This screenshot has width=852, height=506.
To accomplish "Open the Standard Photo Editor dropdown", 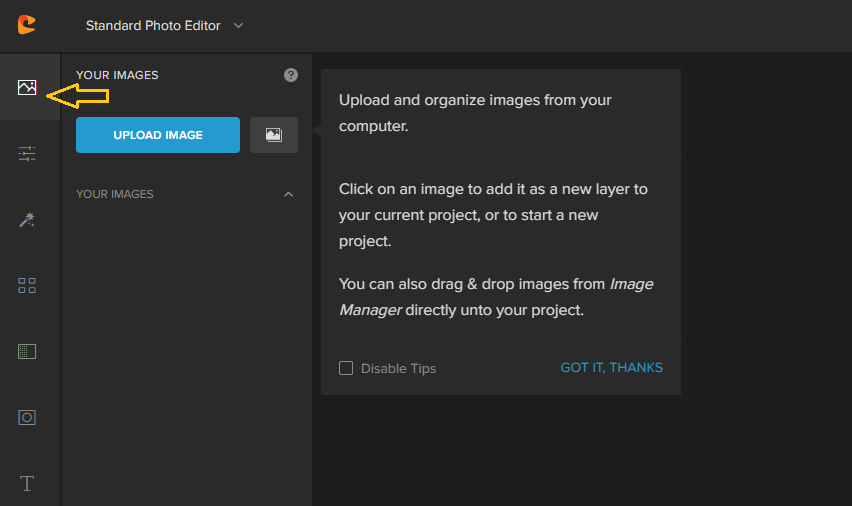I will [x=153, y=25].
